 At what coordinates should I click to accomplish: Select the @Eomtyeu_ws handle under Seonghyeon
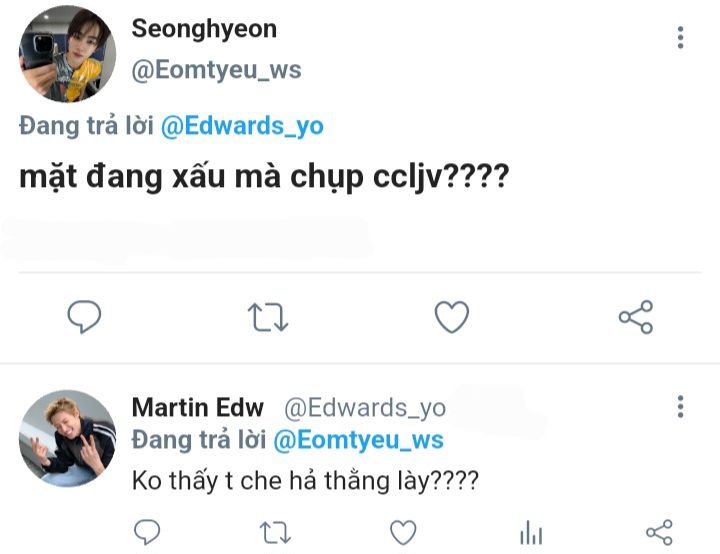(x=217, y=70)
